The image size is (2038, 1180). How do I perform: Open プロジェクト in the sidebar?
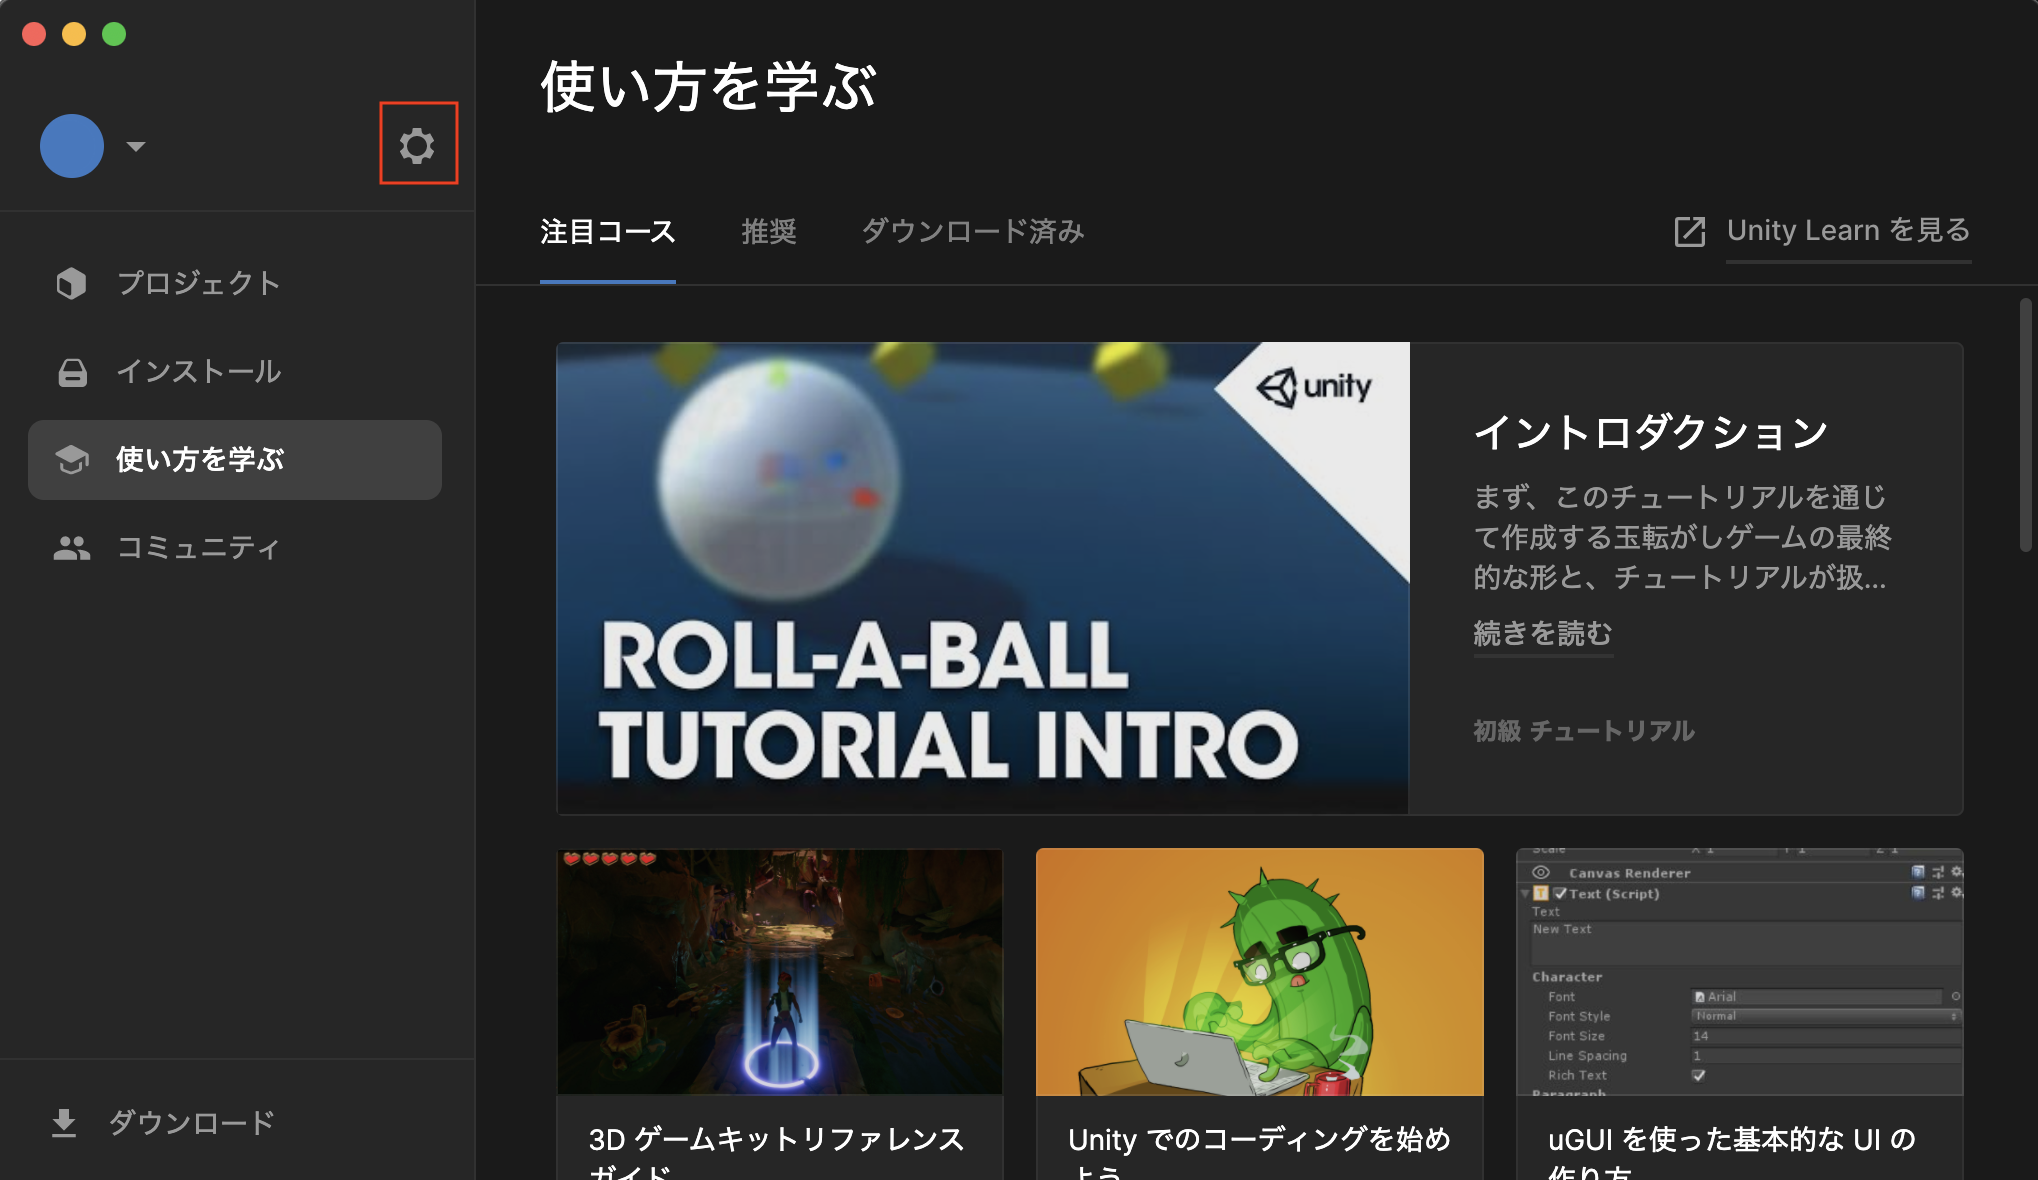click(x=235, y=283)
